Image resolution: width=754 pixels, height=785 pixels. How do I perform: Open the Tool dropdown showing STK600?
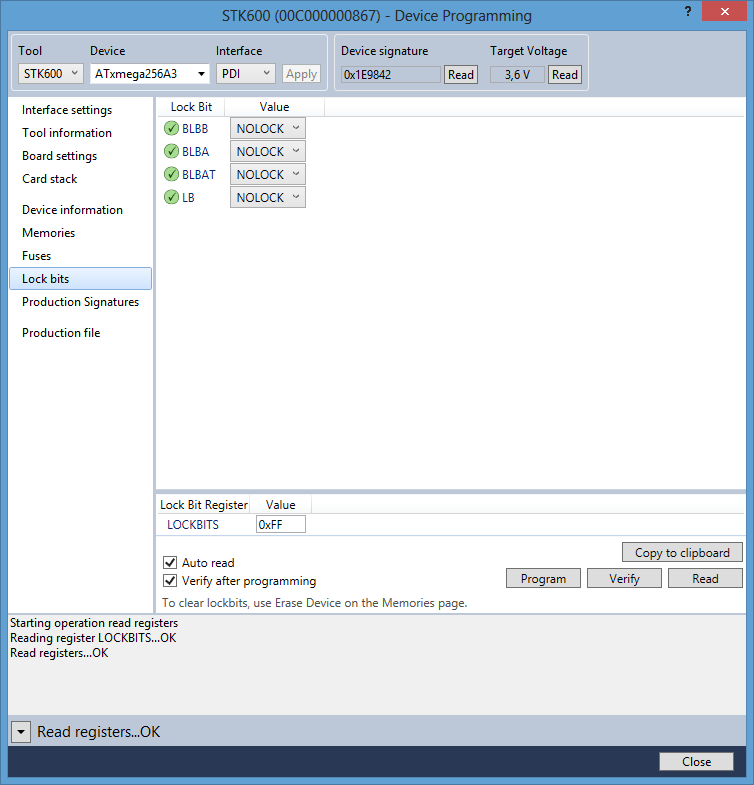[51, 74]
